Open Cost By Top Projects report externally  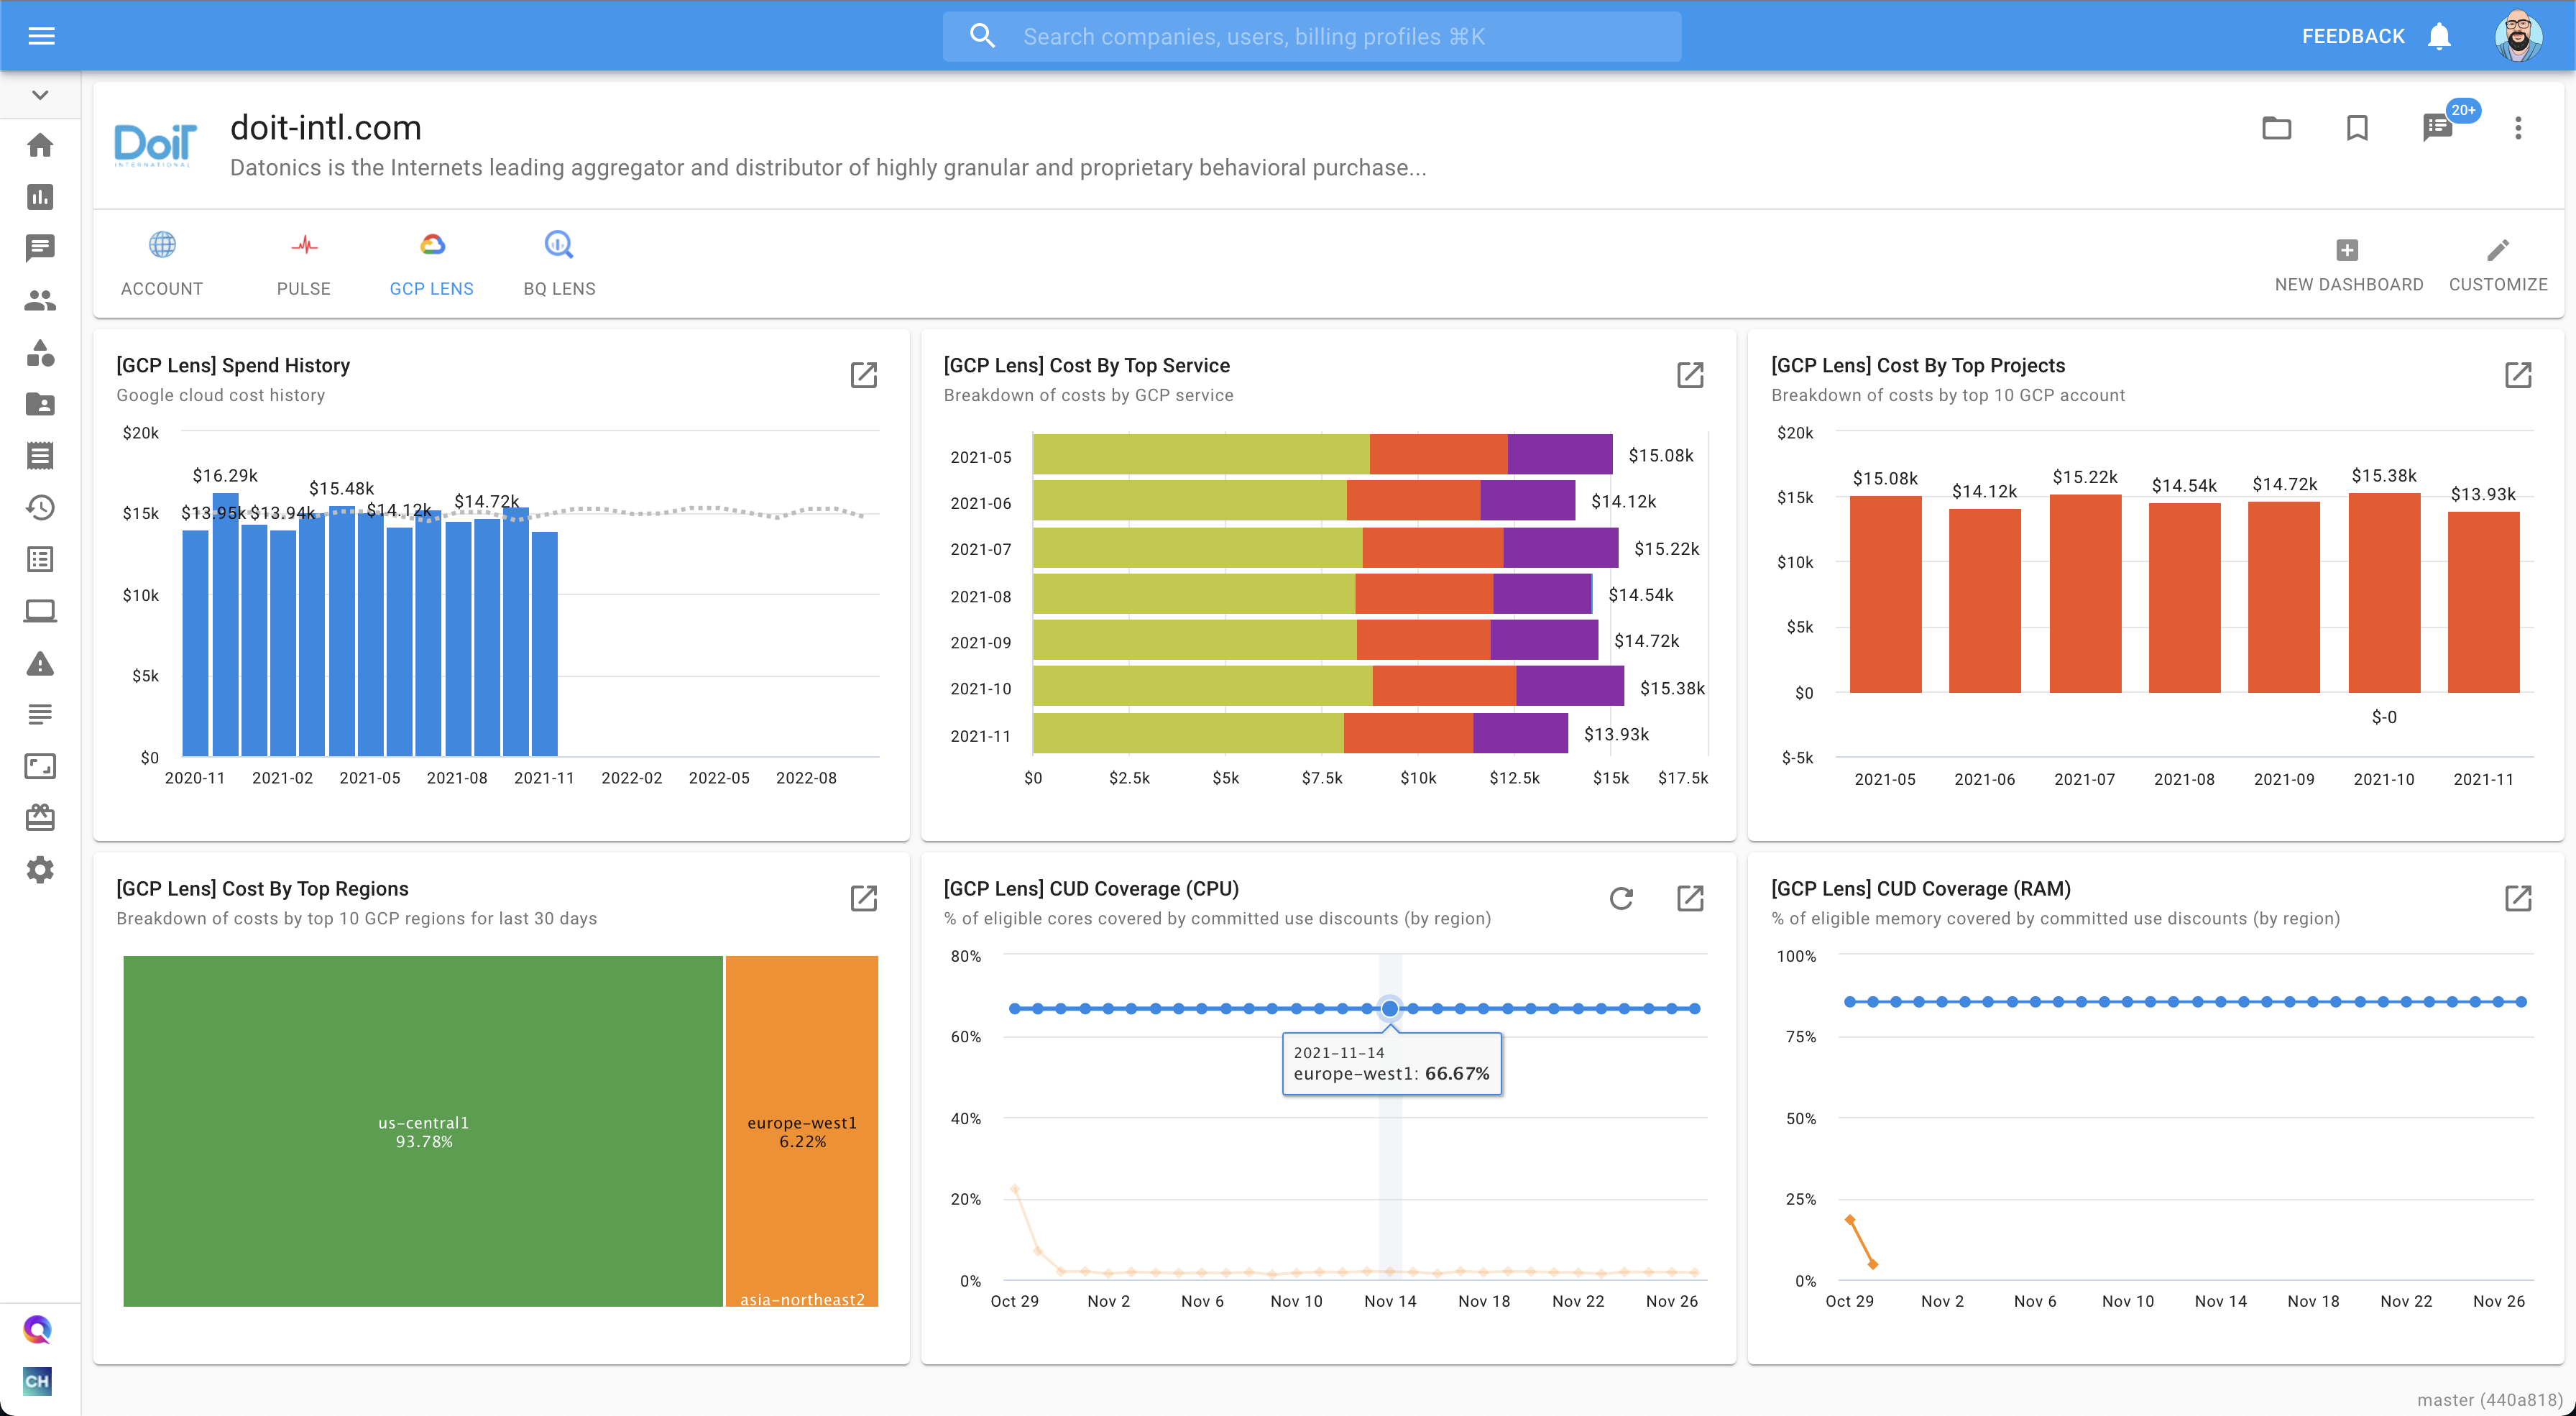click(2518, 375)
